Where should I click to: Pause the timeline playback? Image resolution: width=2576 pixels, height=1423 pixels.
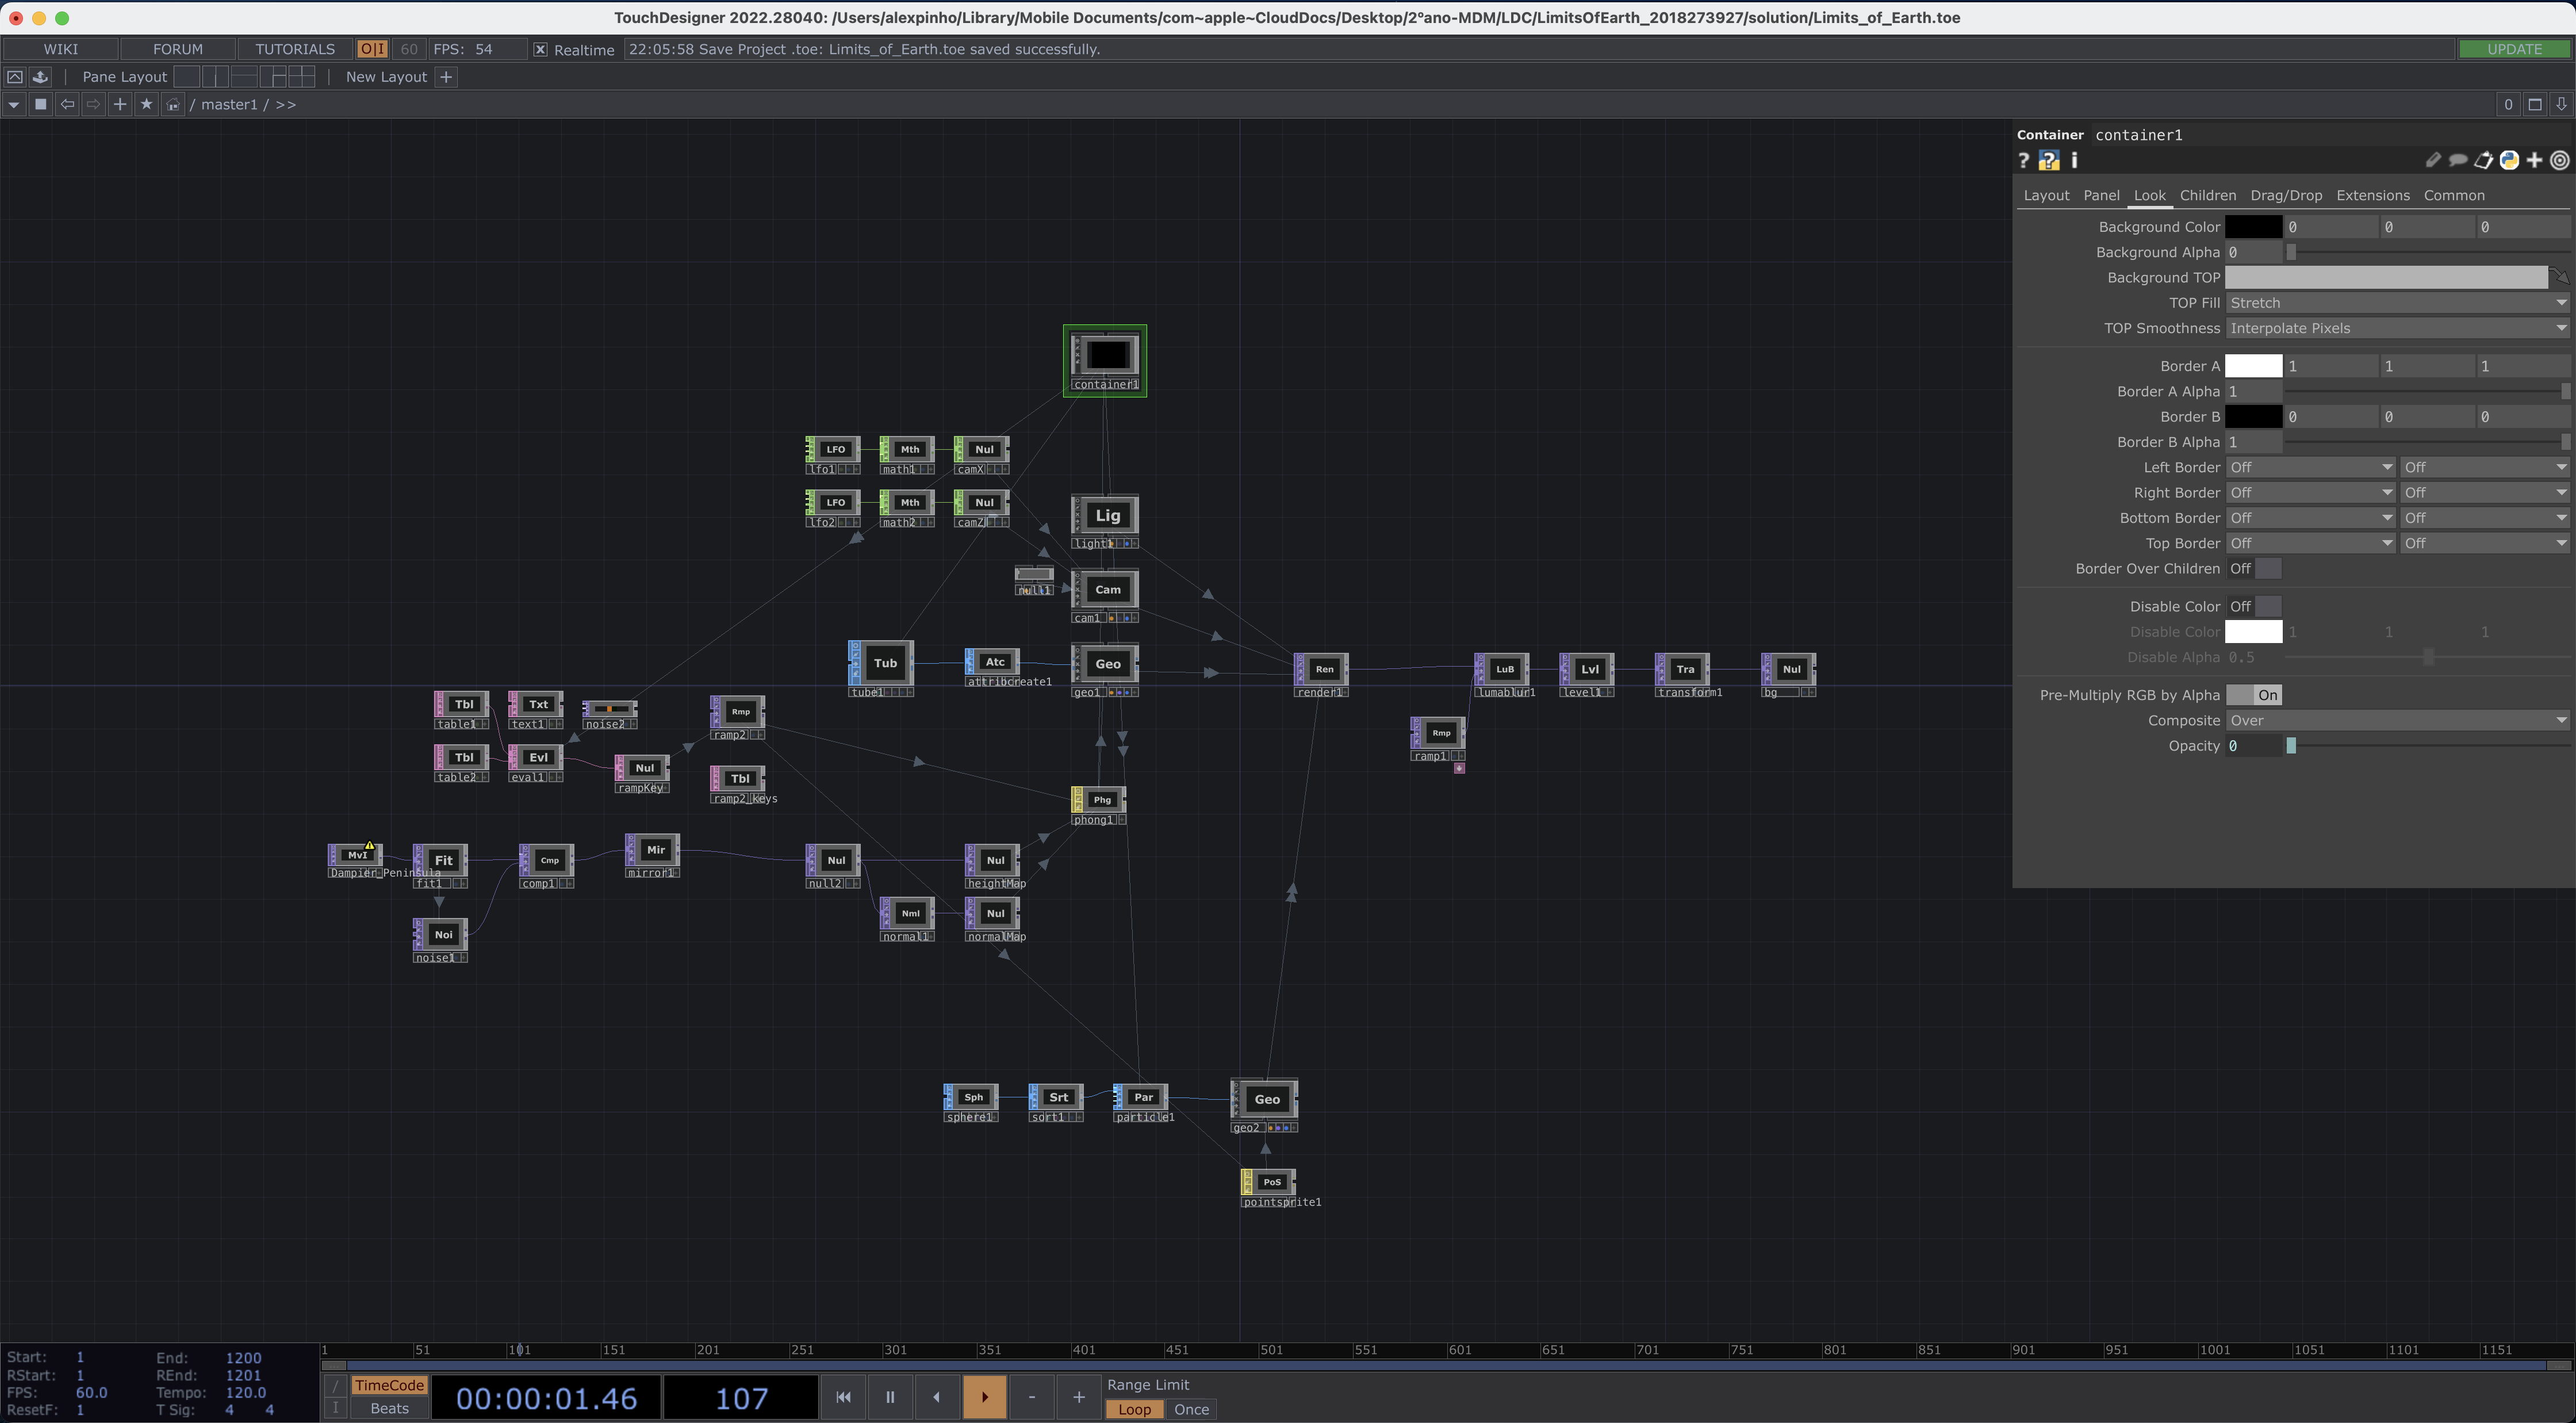pyautogui.click(x=889, y=1397)
